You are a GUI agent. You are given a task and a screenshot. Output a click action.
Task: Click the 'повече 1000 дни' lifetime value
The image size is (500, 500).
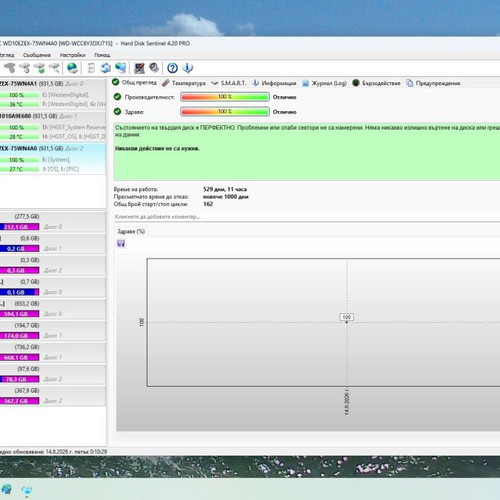point(226,196)
